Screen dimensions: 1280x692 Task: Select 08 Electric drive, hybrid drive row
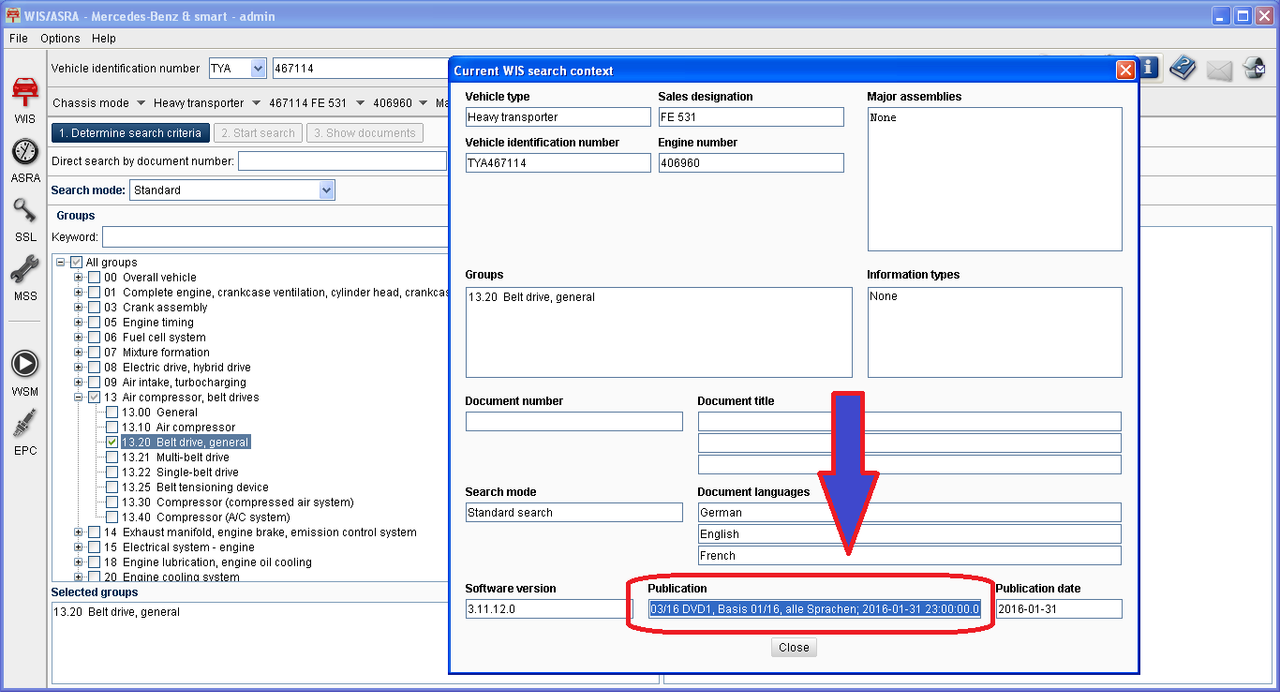coord(177,367)
